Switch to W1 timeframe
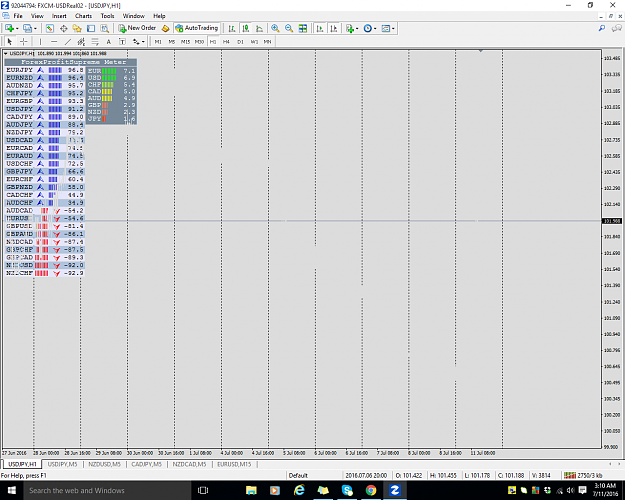 click(x=254, y=41)
